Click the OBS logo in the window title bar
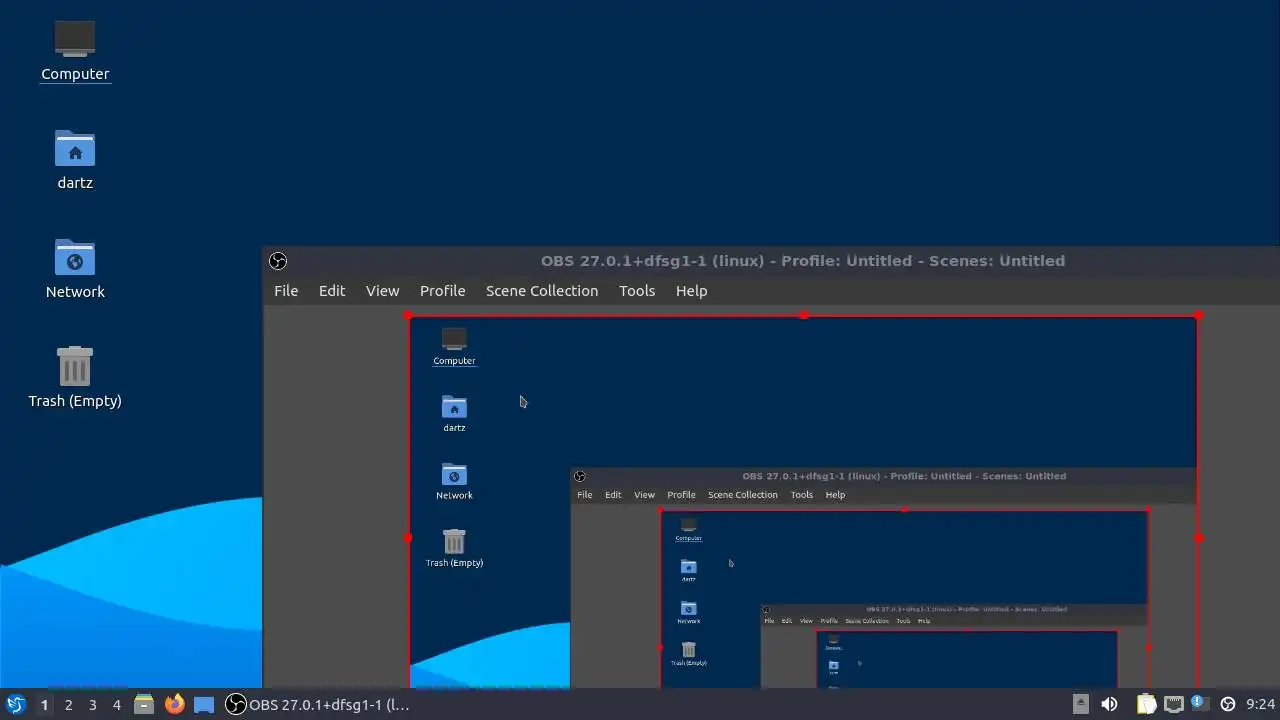The width and height of the screenshot is (1280, 720). (x=278, y=261)
